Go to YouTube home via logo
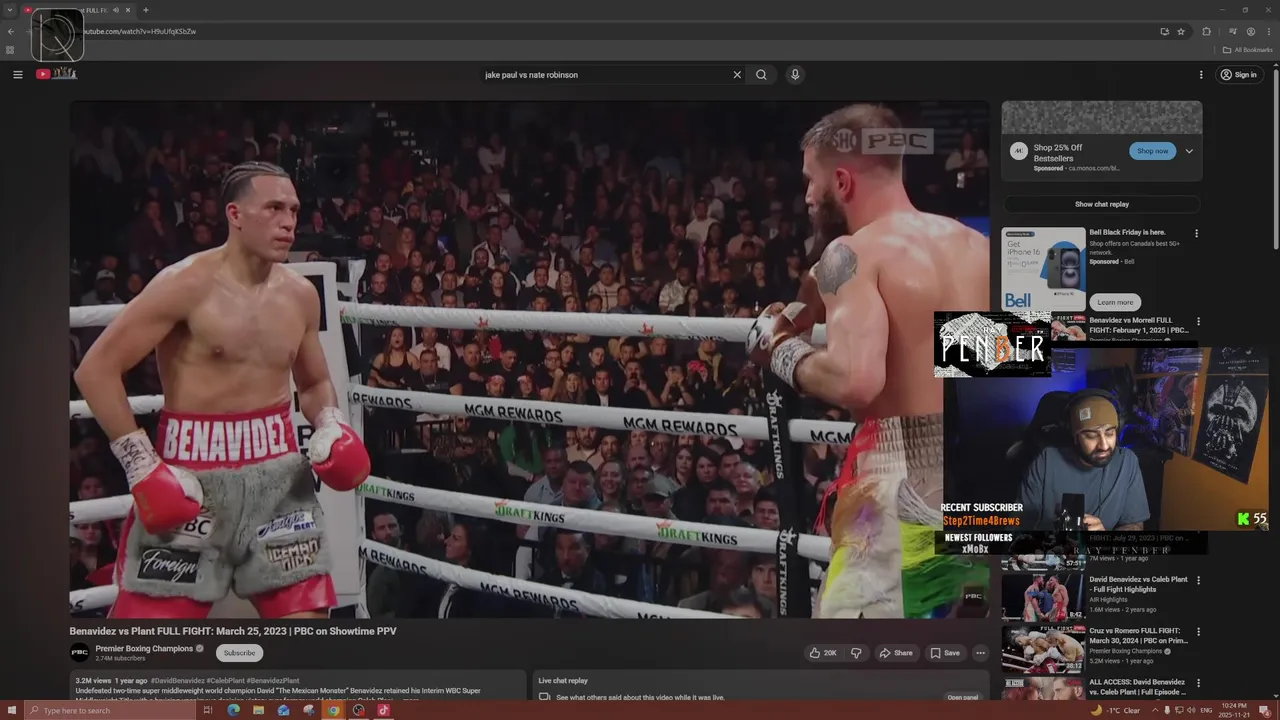This screenshot has width=1280, height=720. pos(57,73)
